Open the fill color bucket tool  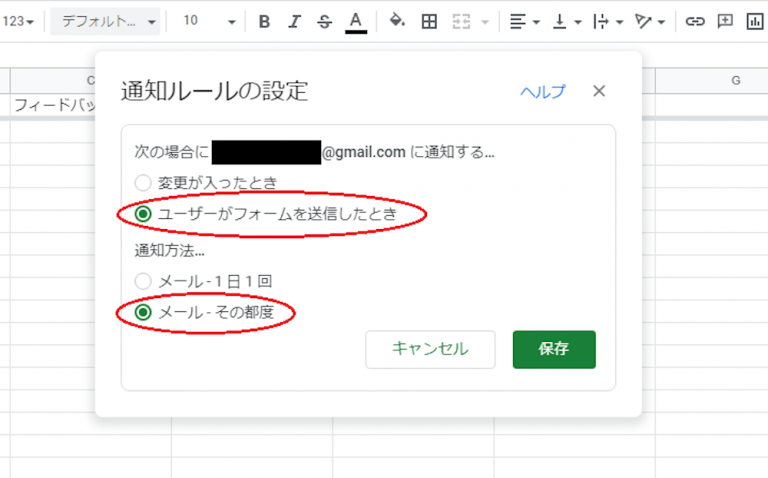[396, 21]
